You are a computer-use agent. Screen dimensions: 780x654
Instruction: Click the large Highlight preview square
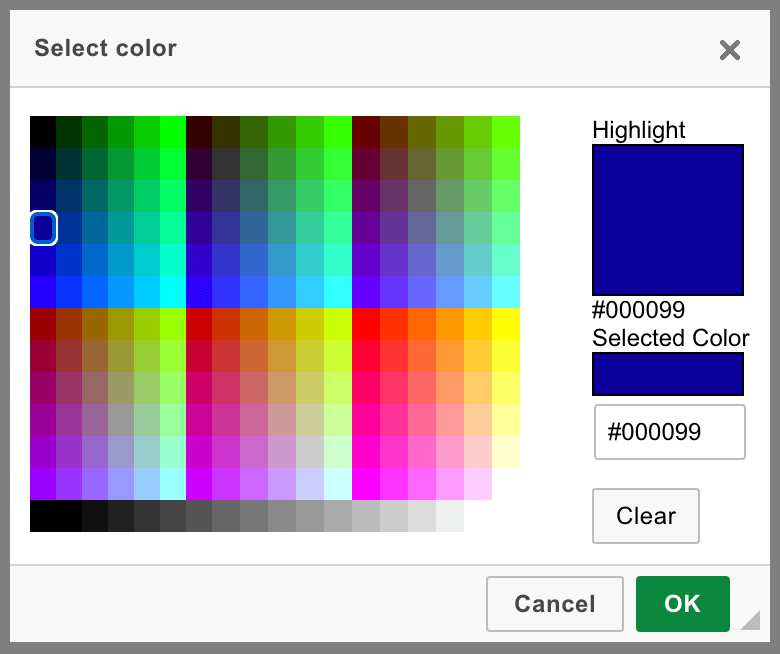tap(668, 220)
